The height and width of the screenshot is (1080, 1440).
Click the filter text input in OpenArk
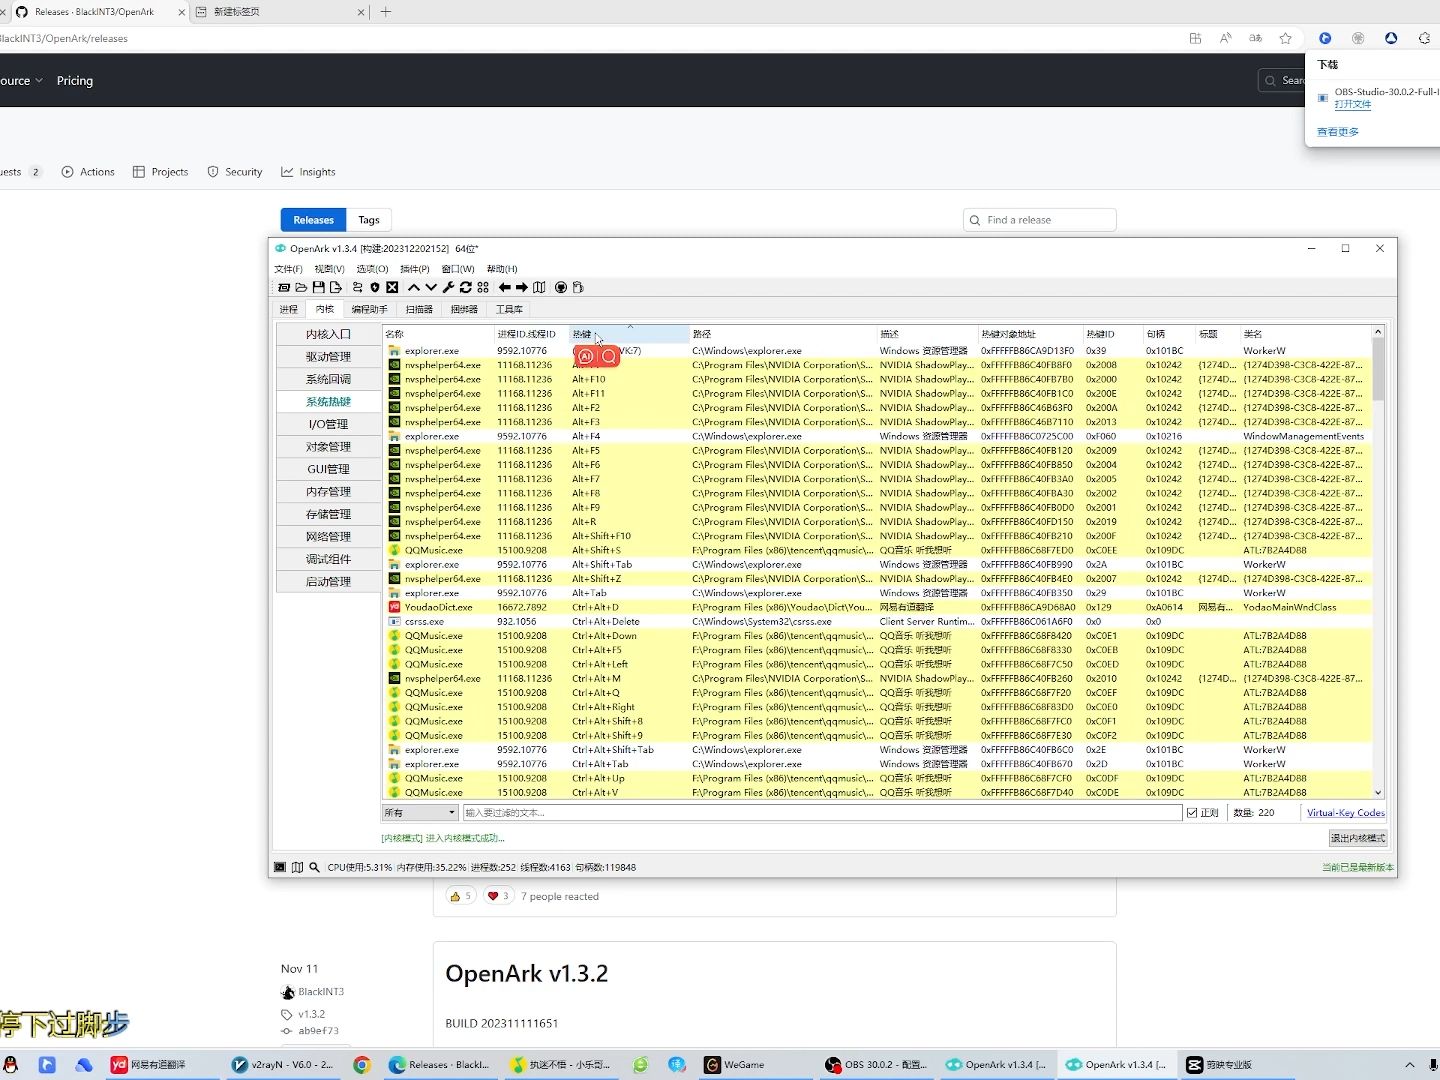tap(822, 813)
